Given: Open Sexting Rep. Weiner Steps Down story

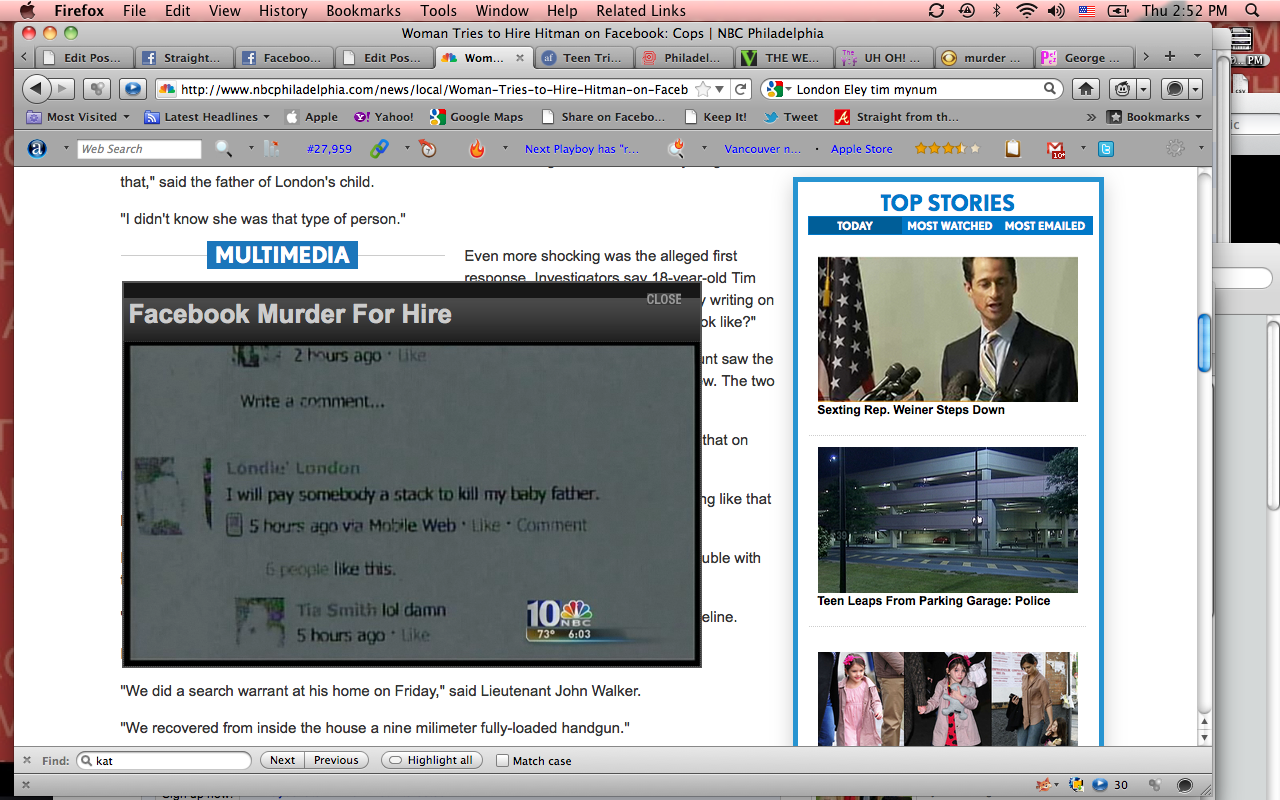Looking at the screenshot, I should [x=910, y=410].
